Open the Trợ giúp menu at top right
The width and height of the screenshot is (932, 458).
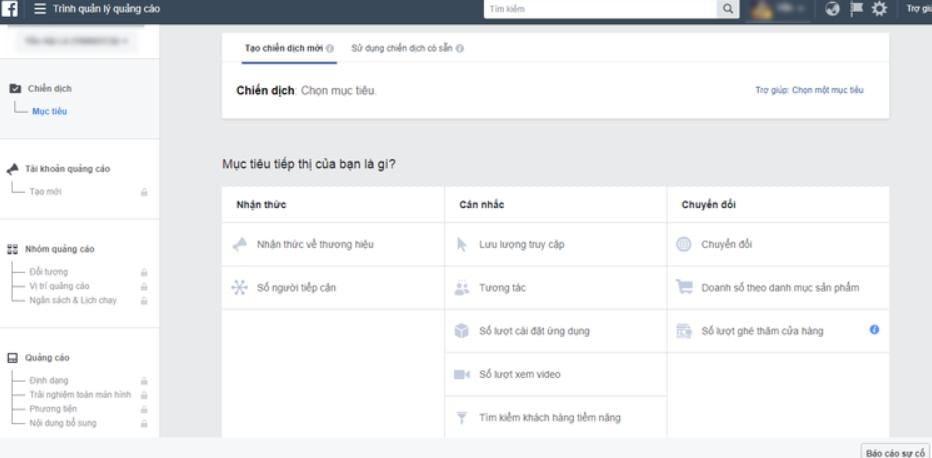(x=919, y=9)
